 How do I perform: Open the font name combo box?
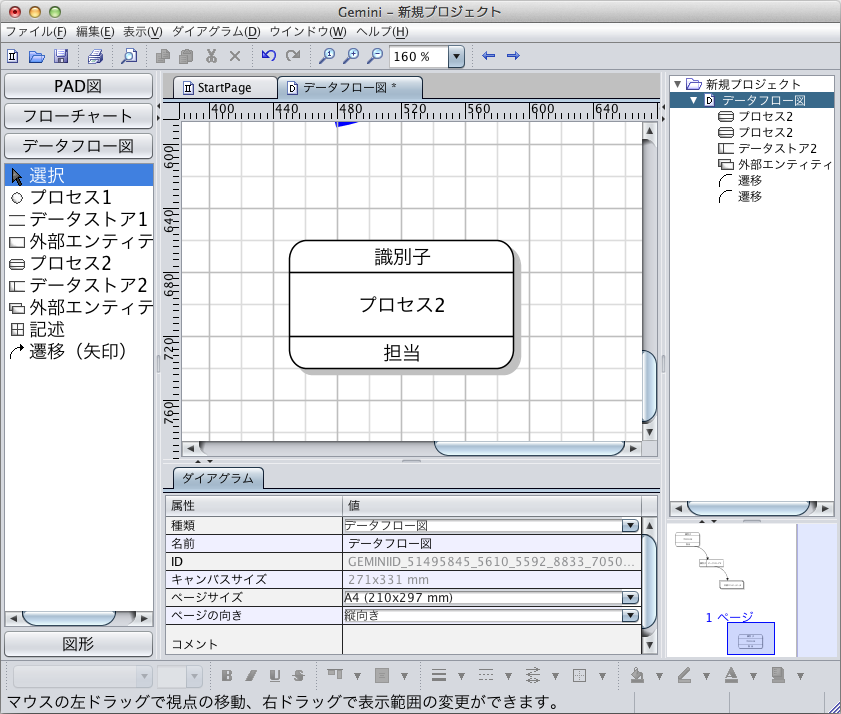[83, 676]
